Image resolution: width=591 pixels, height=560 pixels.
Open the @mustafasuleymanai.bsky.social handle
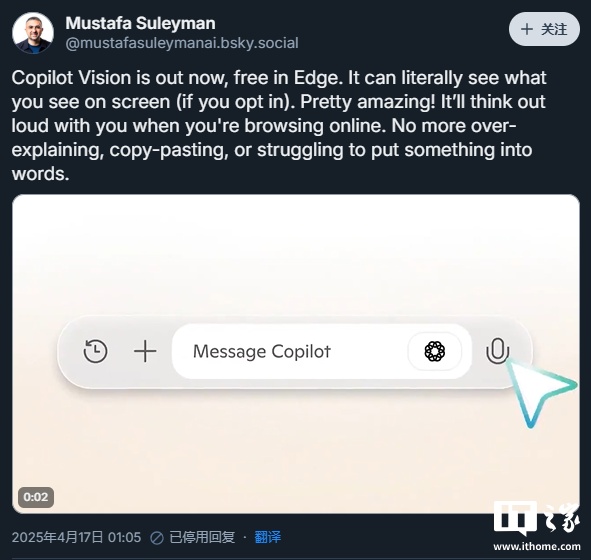(x=182, y=43)
